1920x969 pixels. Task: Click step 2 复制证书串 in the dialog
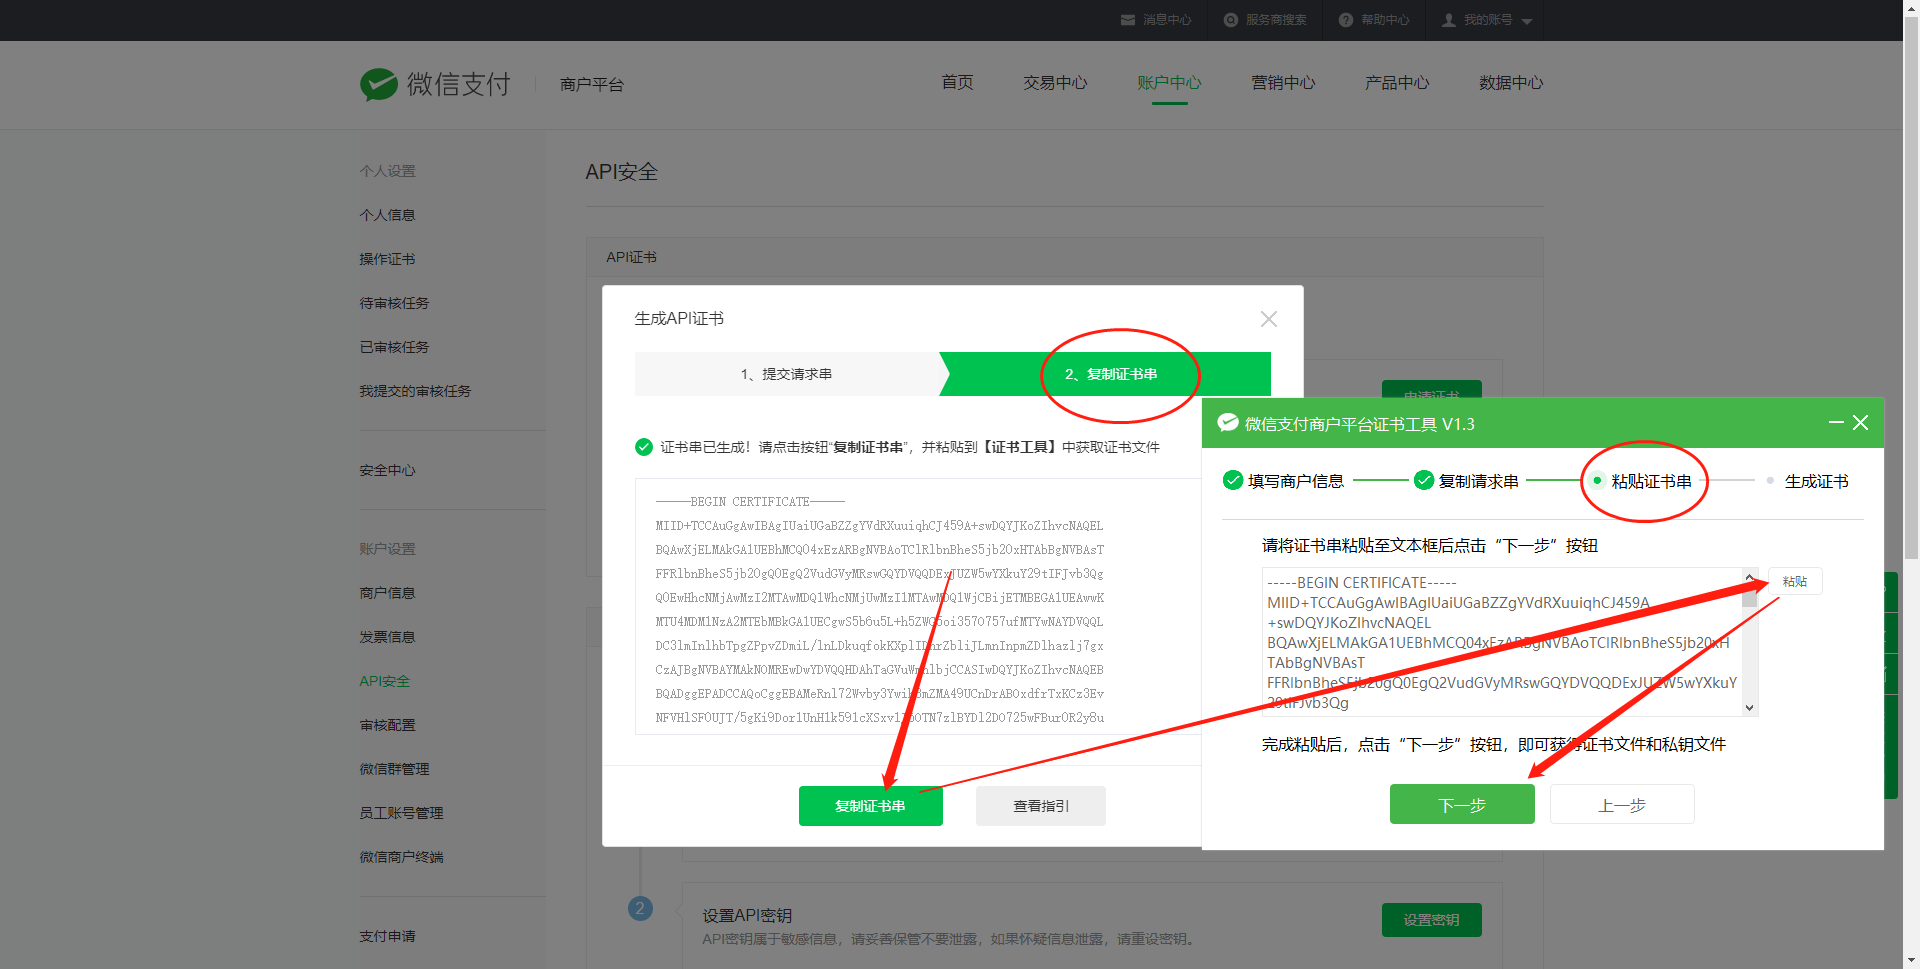click(x=1110, y=374)
